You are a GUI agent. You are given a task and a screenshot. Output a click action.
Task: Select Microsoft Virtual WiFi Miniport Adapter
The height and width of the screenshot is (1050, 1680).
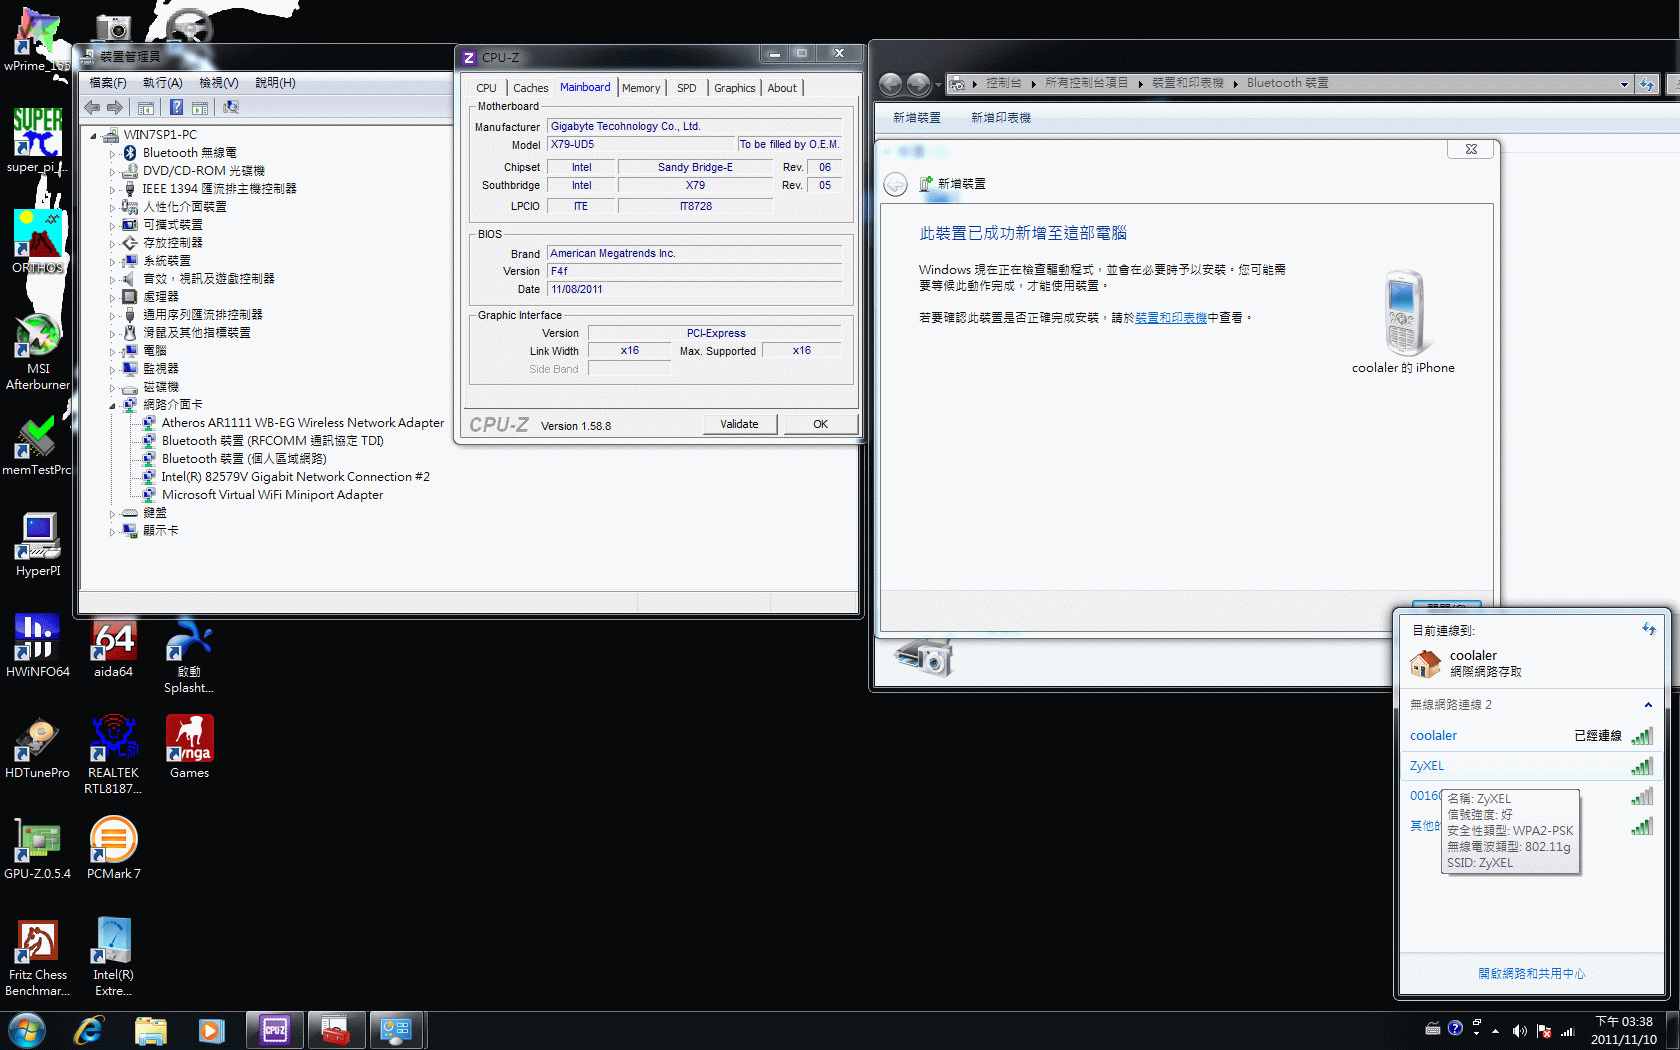click(272, 495)
